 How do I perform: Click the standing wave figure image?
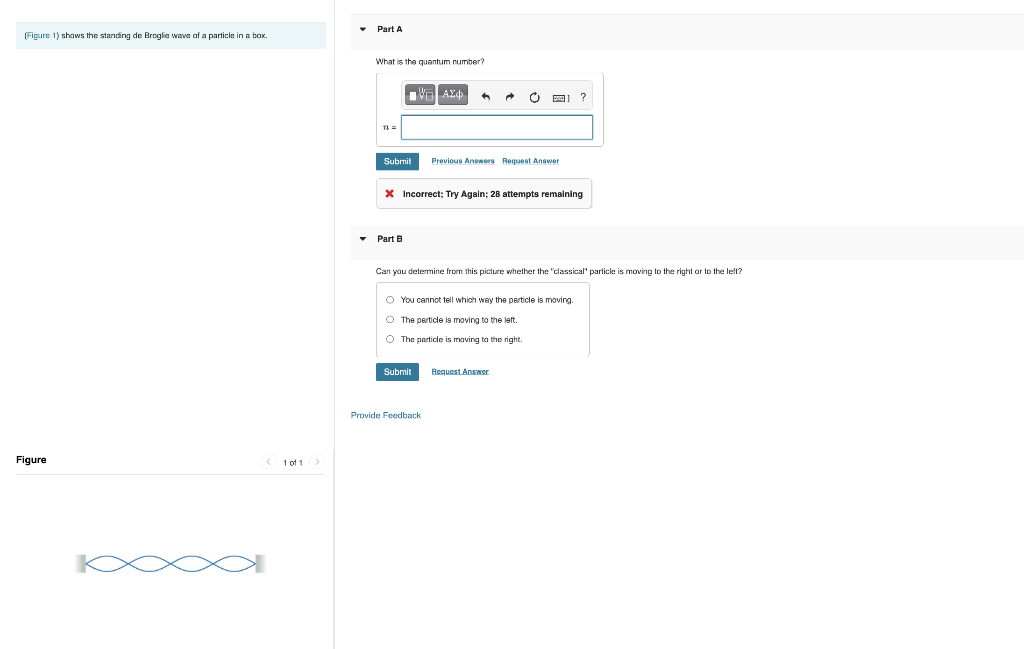click(170, 563)
